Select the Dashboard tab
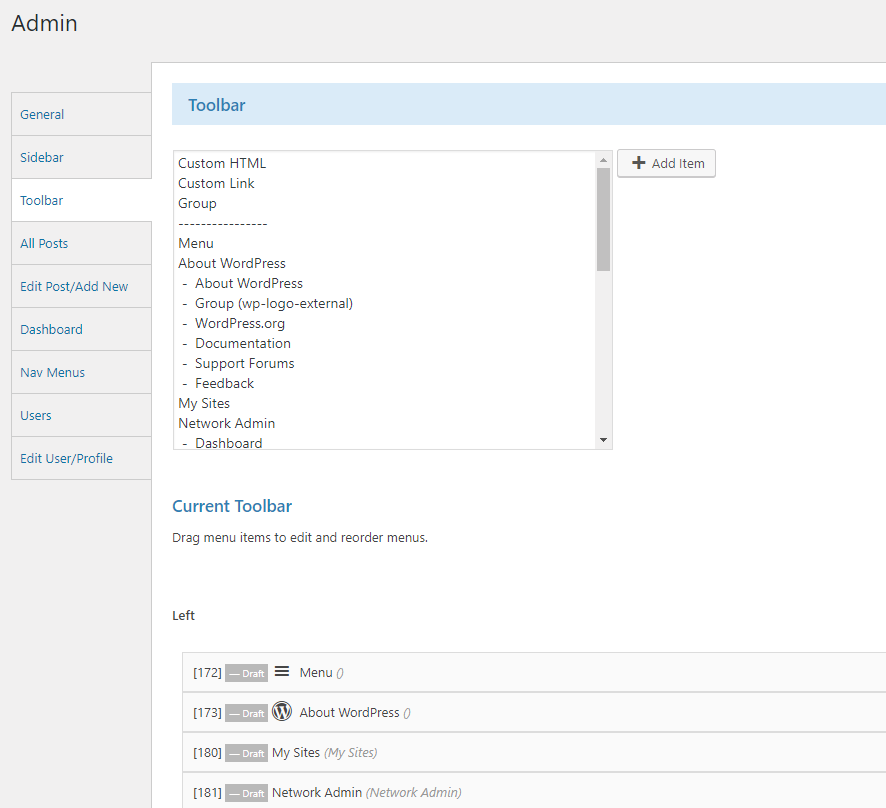This screenshot has width=886, height=808. [51, 329]
